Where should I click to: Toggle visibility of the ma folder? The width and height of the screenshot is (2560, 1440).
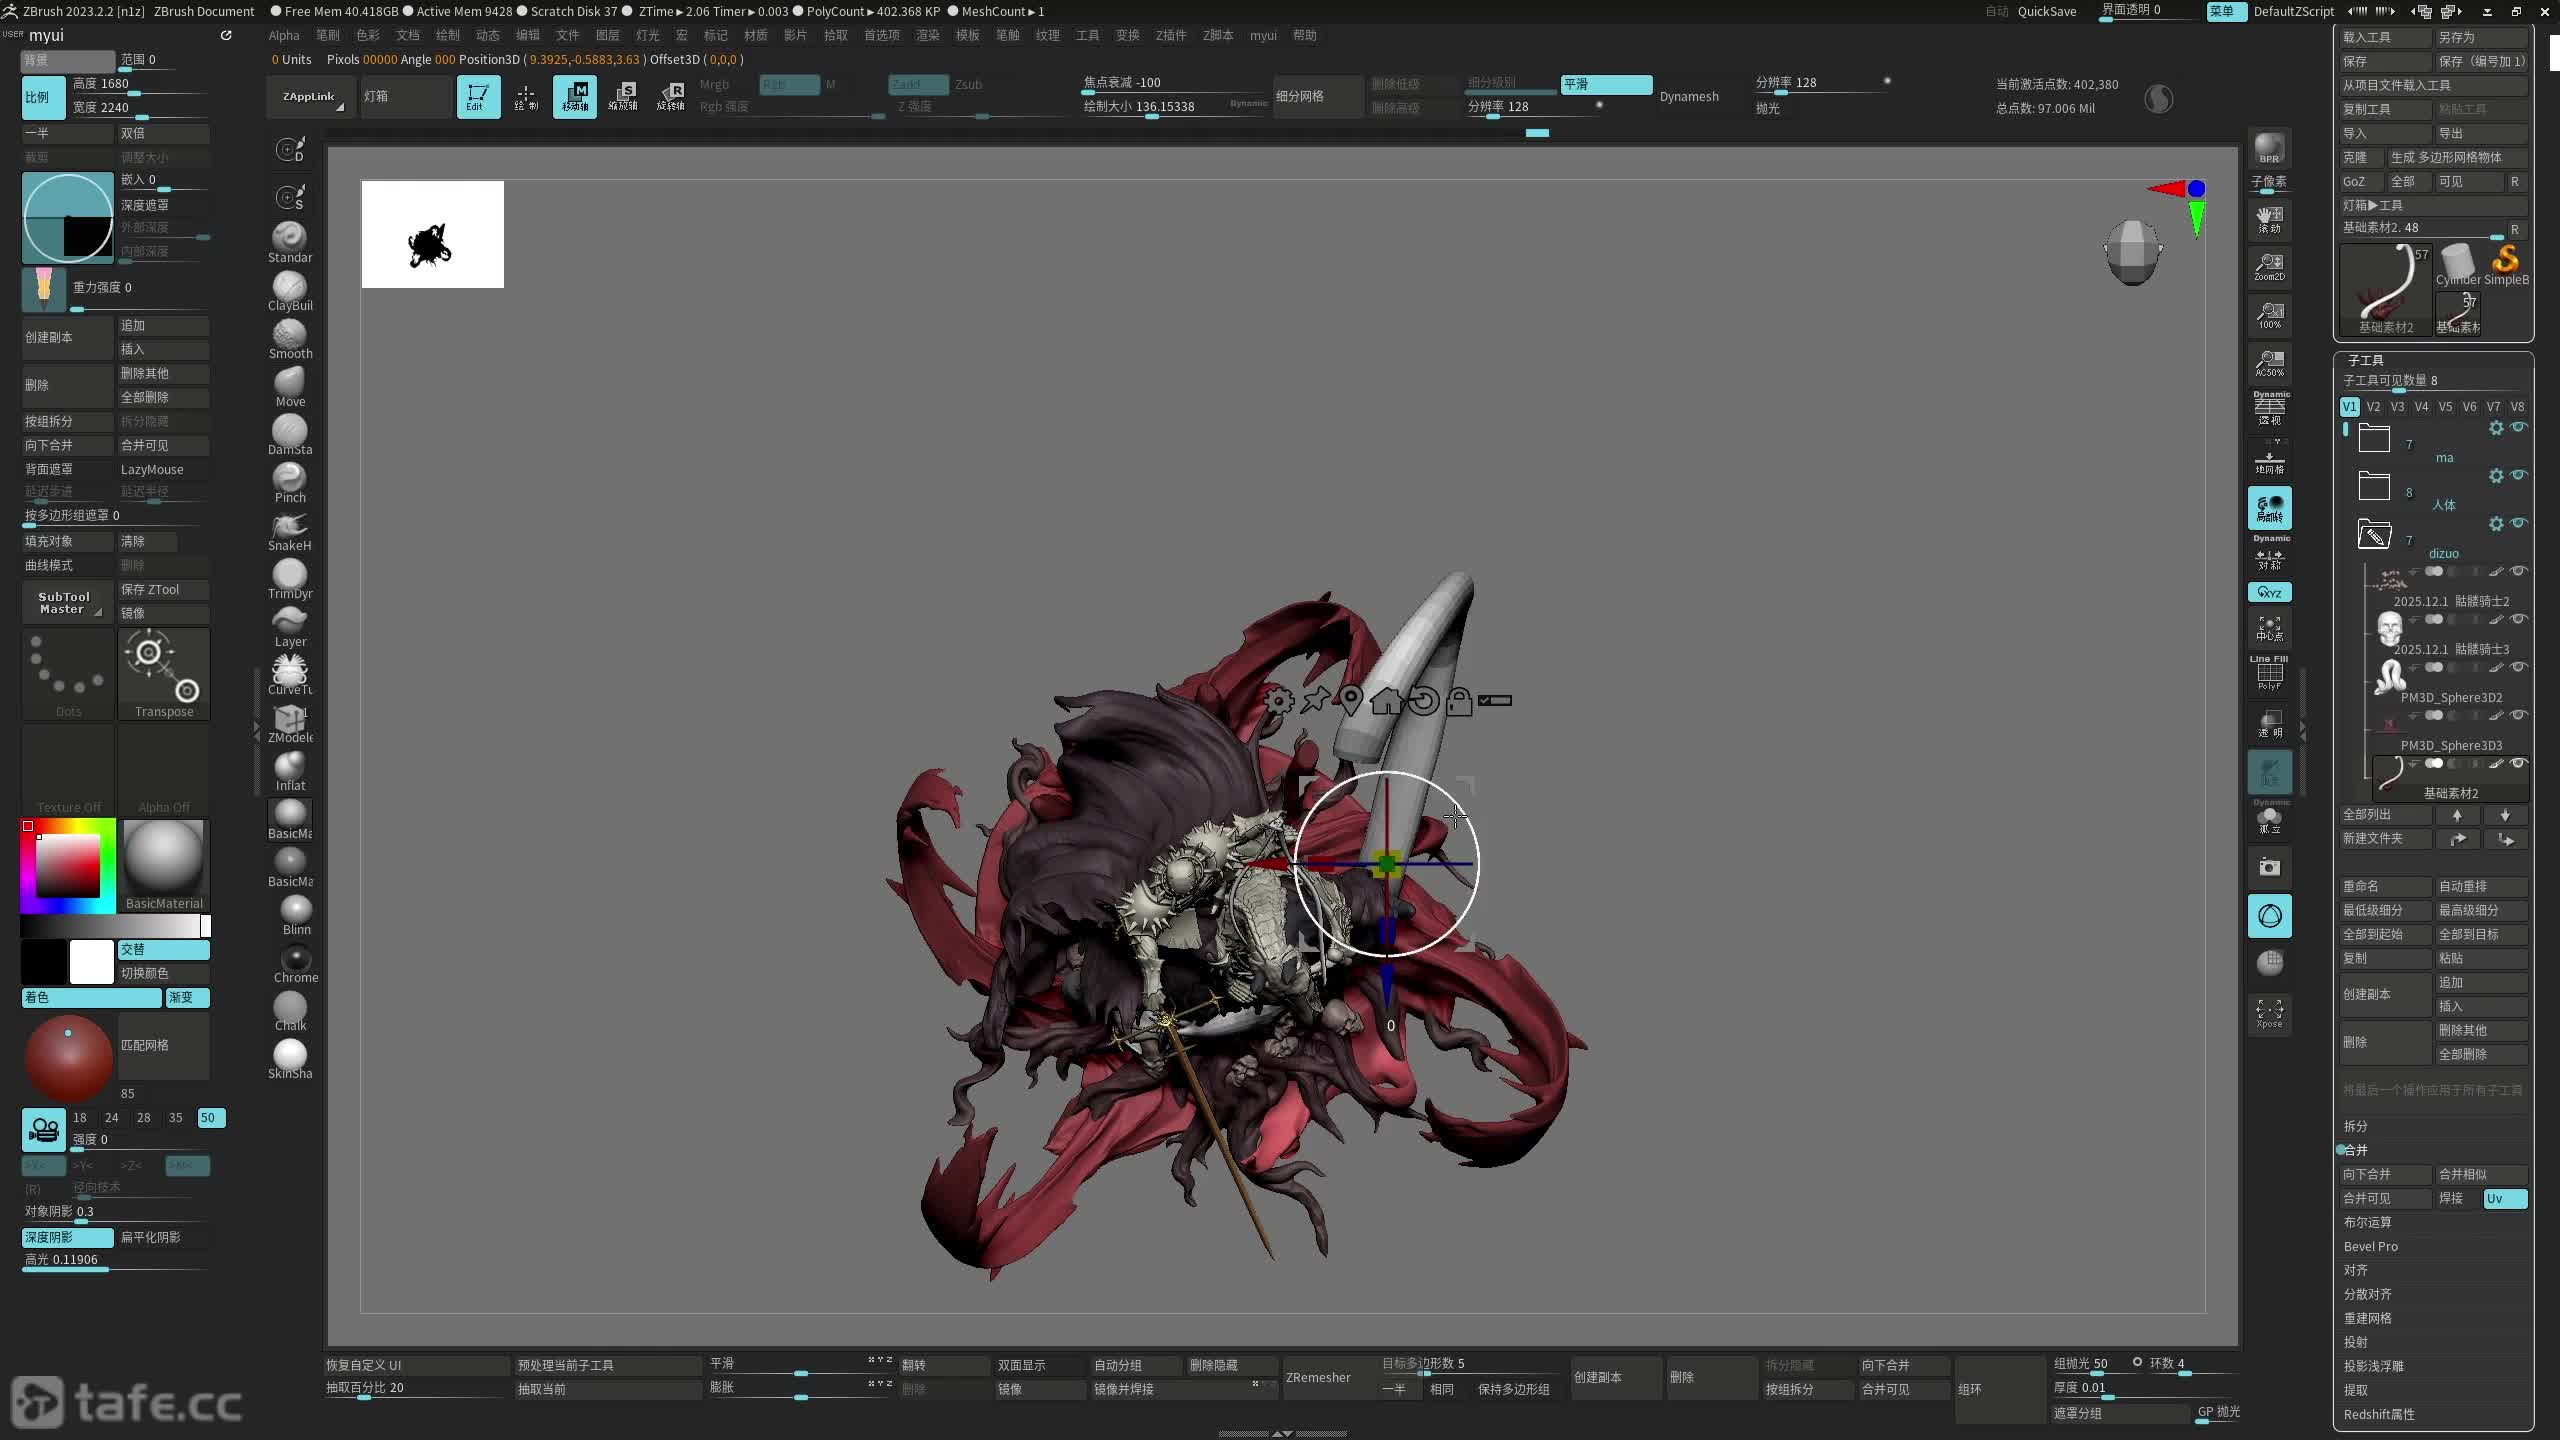pos(2519,427)
